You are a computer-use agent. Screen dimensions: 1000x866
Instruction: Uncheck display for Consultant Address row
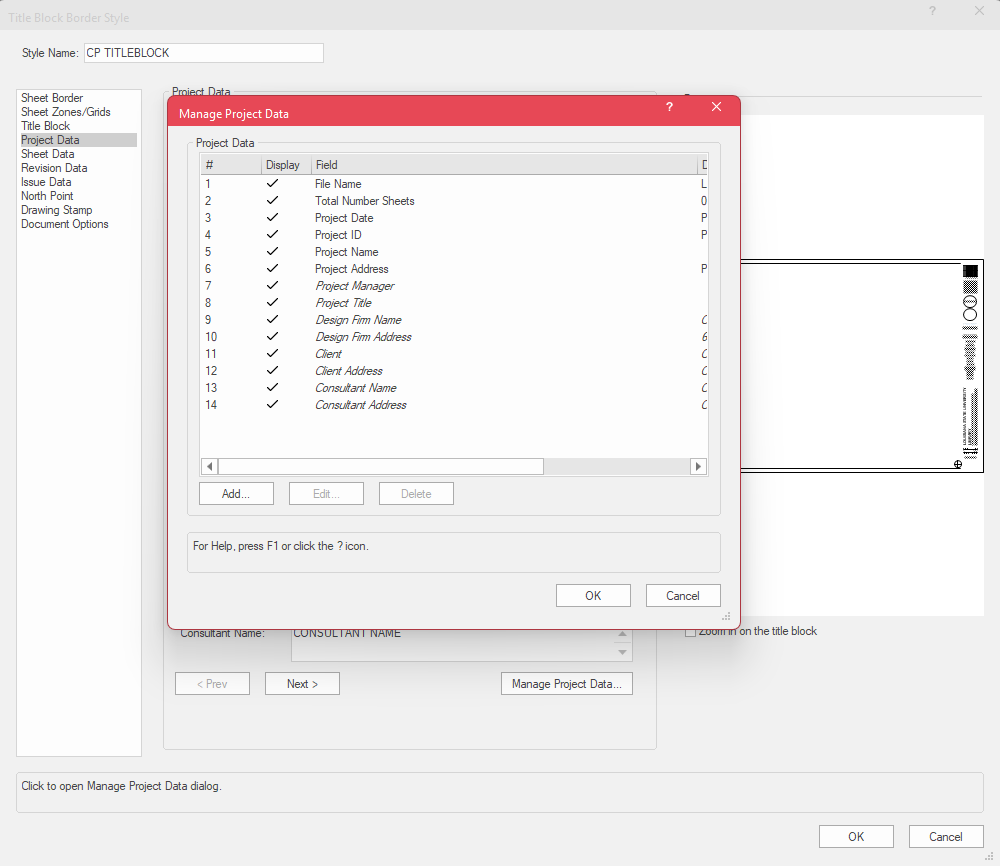(272, 405)
